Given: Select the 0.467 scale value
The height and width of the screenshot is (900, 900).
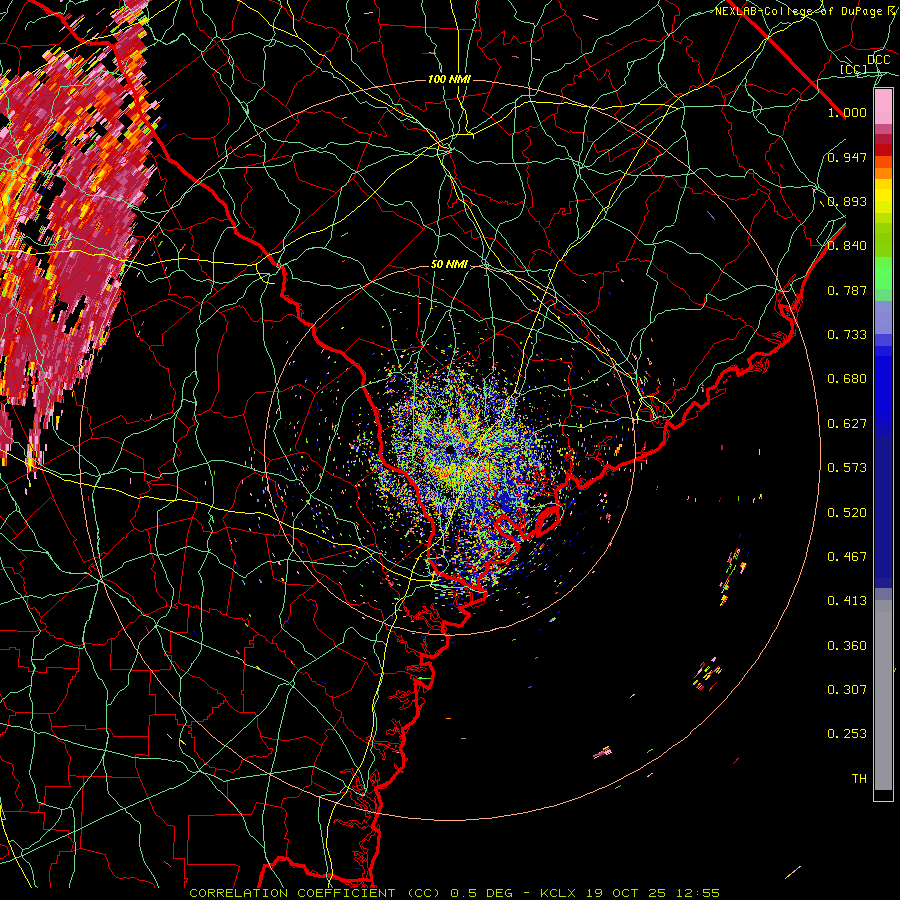Looking at the screenshot, I should click(x=847, y=557).
